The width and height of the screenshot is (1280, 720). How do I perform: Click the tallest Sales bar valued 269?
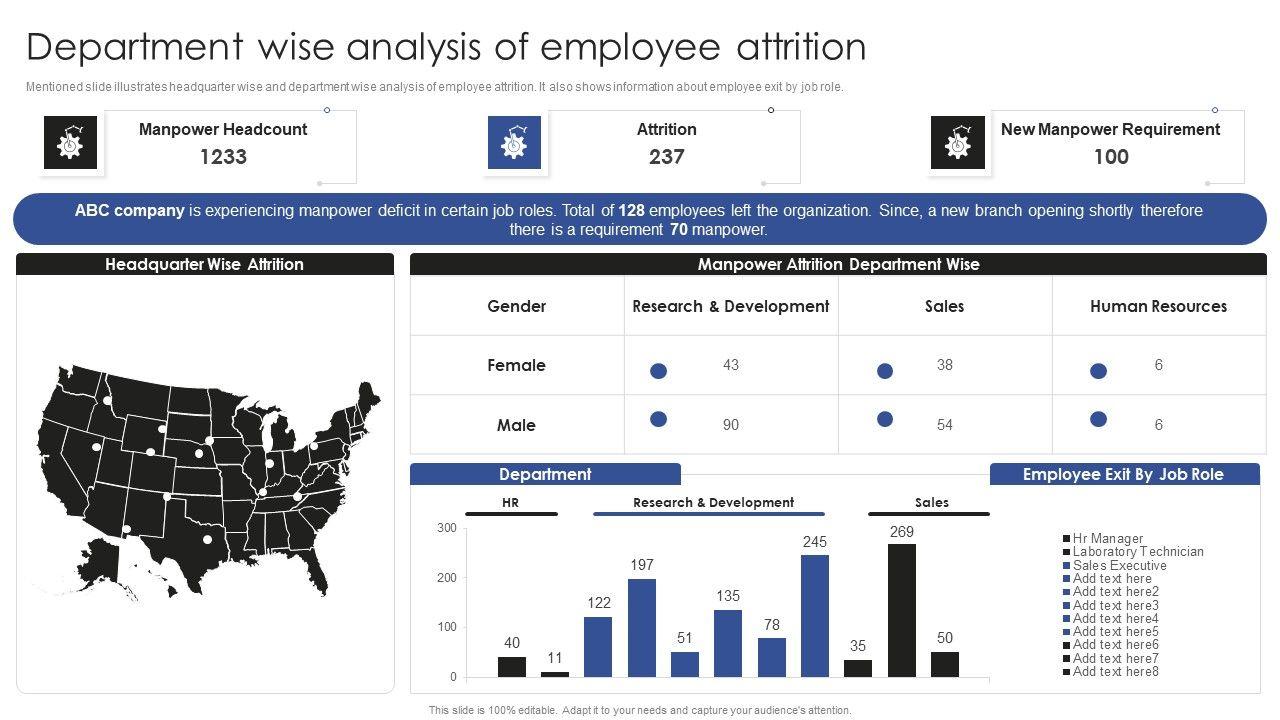coord(902,611)
